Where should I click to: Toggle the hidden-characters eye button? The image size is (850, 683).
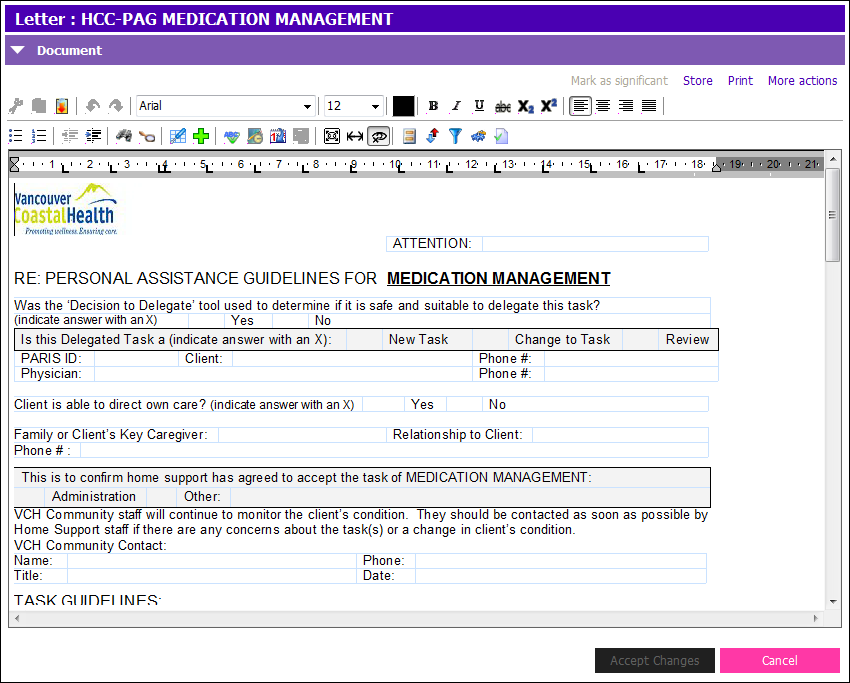point(378,136)
